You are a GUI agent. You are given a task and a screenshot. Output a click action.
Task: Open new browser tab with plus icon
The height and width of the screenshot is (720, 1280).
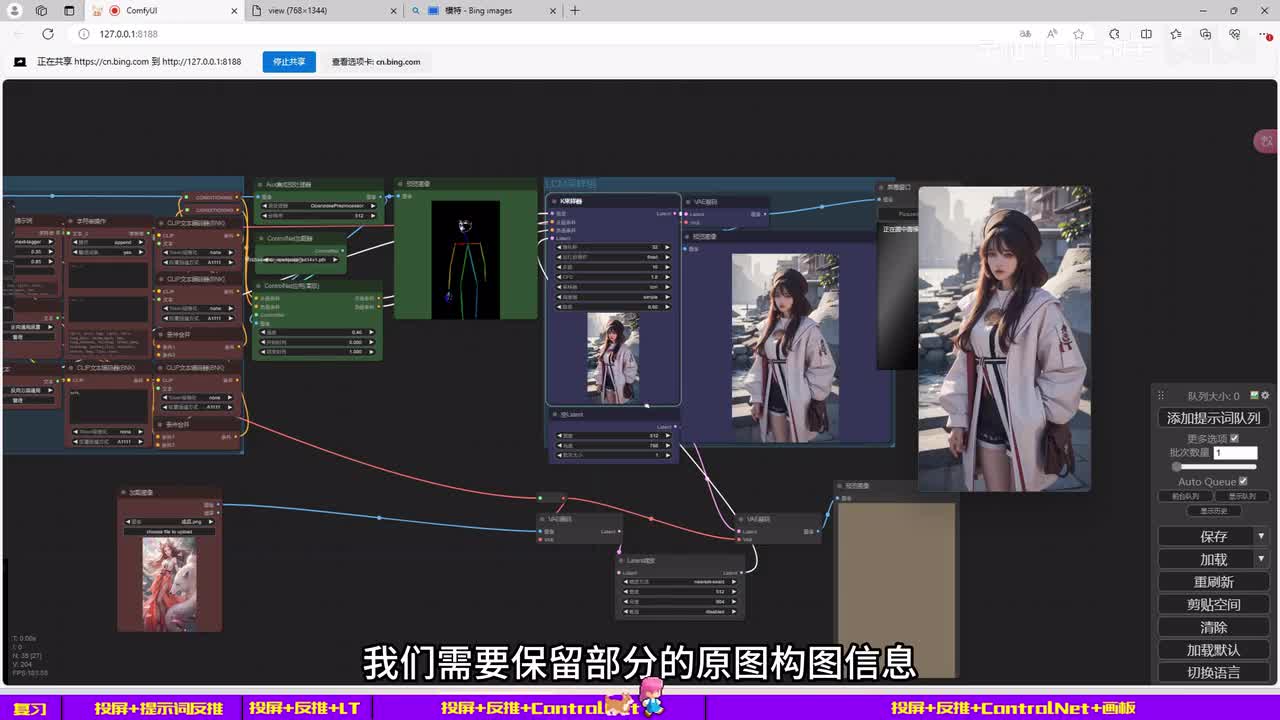pos(575,11)
